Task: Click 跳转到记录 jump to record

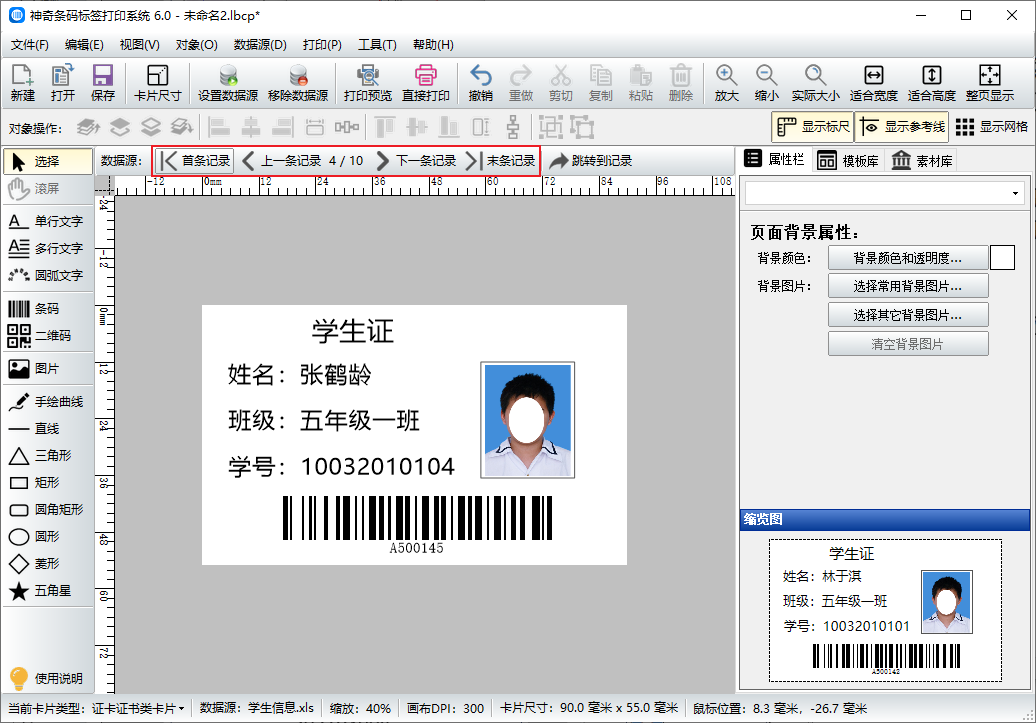Action: pos(591,161)
